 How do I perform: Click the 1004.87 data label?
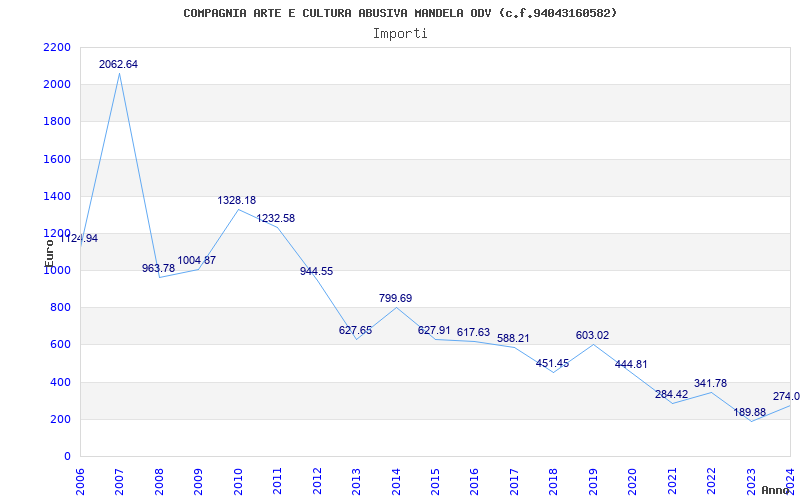tap(196, 260)
